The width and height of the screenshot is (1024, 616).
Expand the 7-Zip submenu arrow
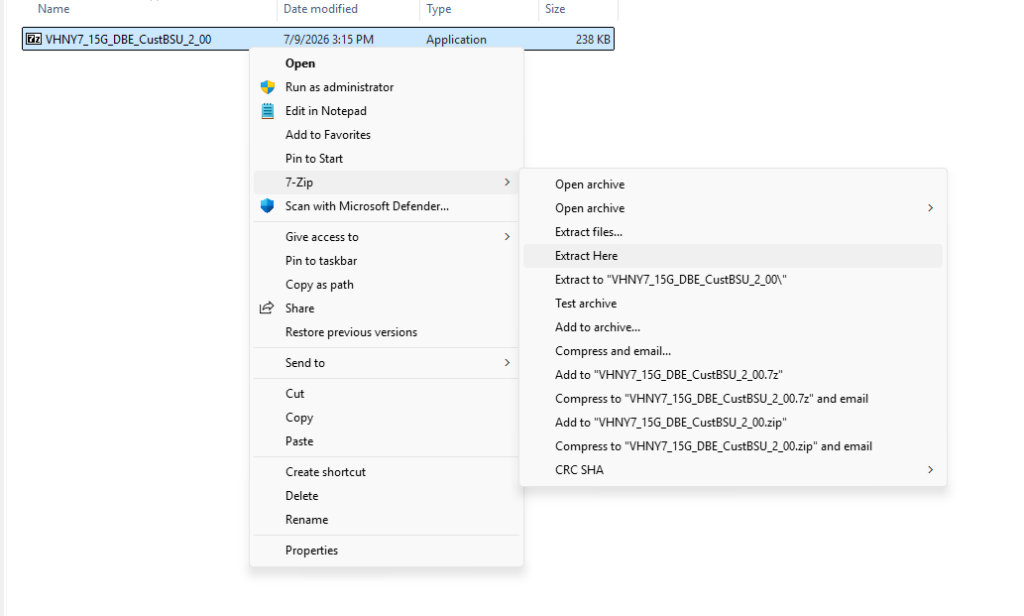click(x=507, y=182)
